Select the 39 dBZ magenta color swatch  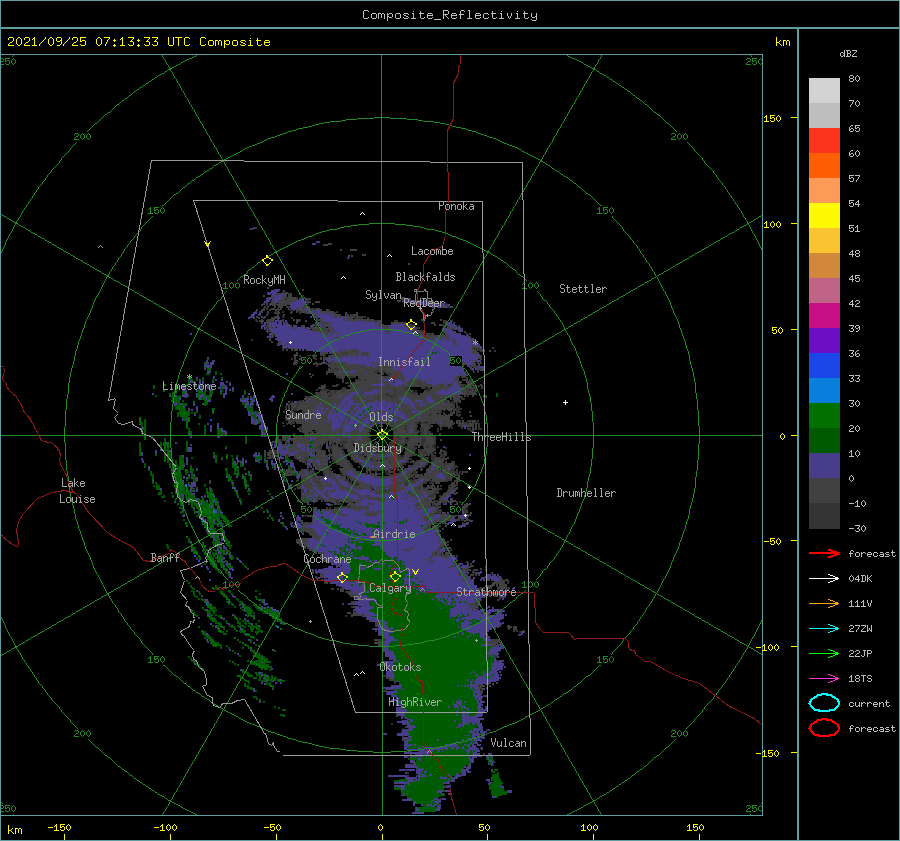click(x=824, y=316)
